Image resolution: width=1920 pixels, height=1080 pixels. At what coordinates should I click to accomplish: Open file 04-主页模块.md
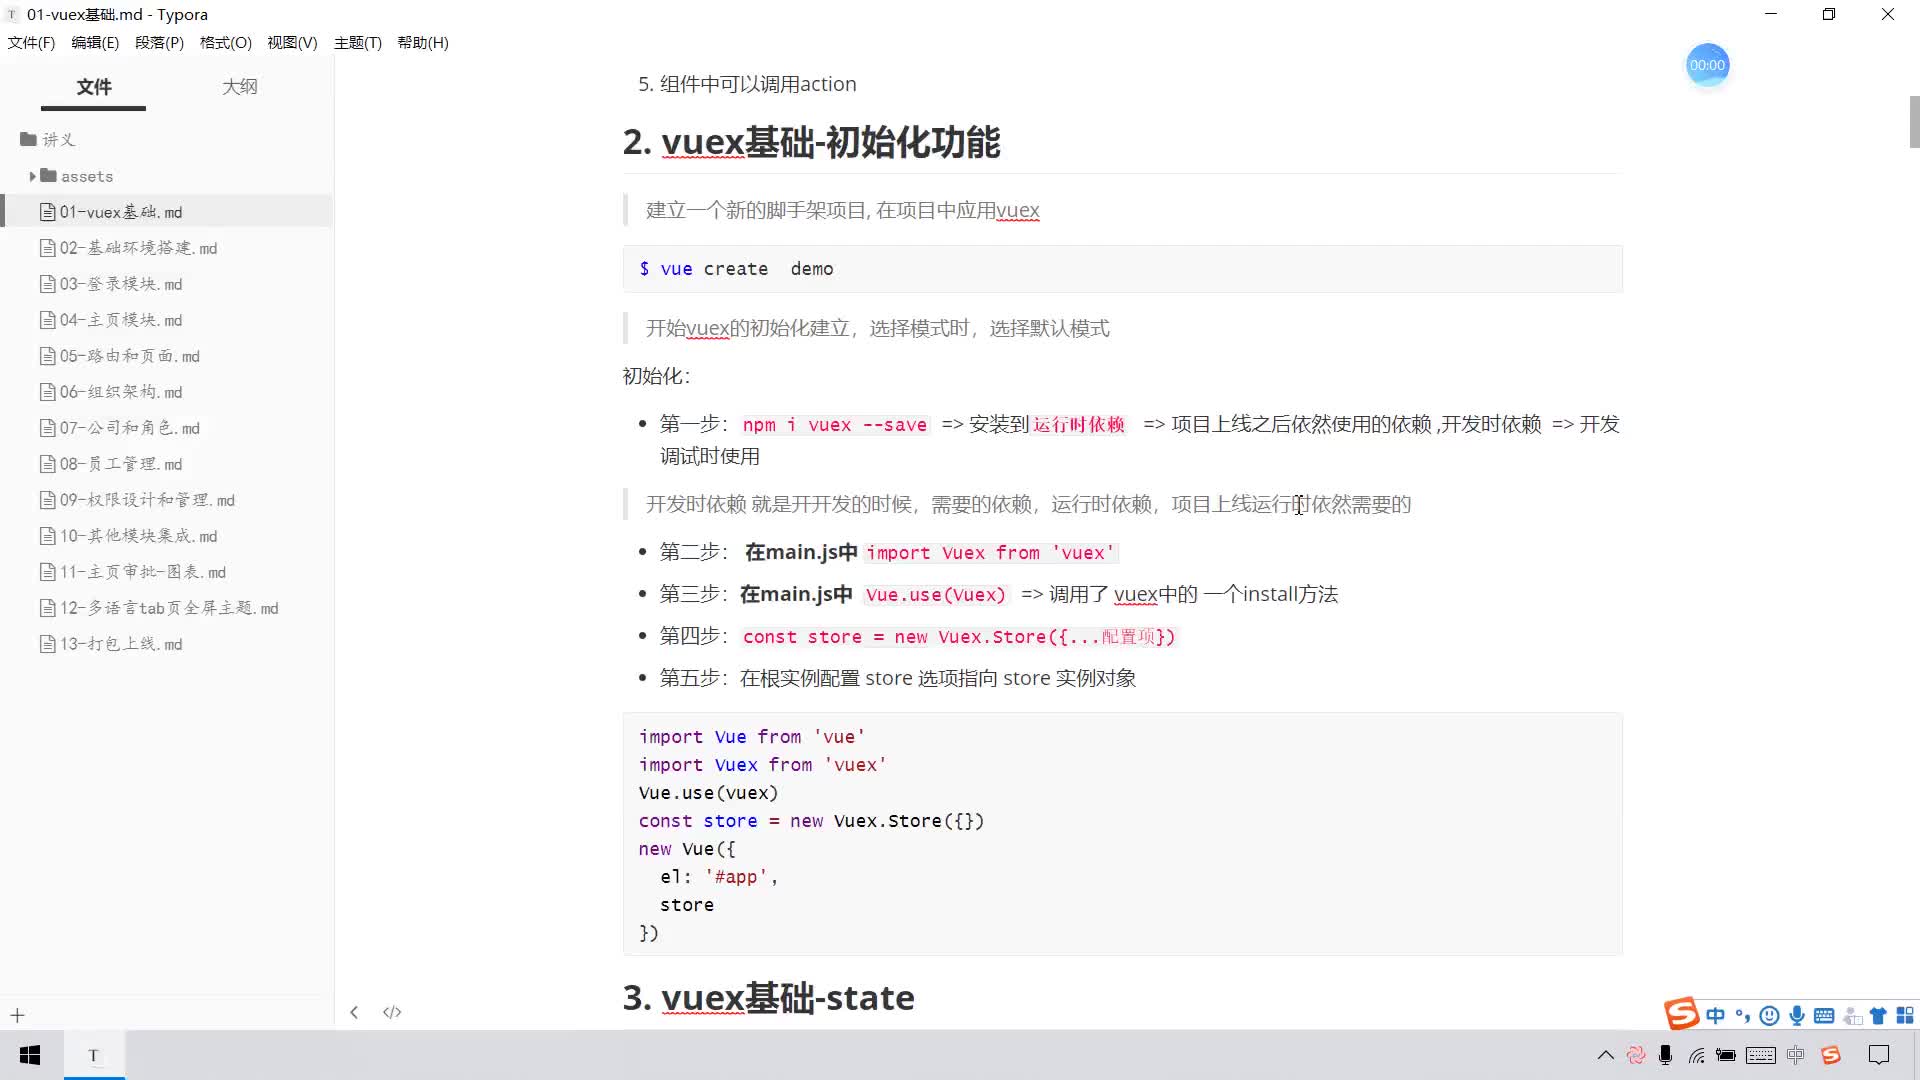coord(168,320)
